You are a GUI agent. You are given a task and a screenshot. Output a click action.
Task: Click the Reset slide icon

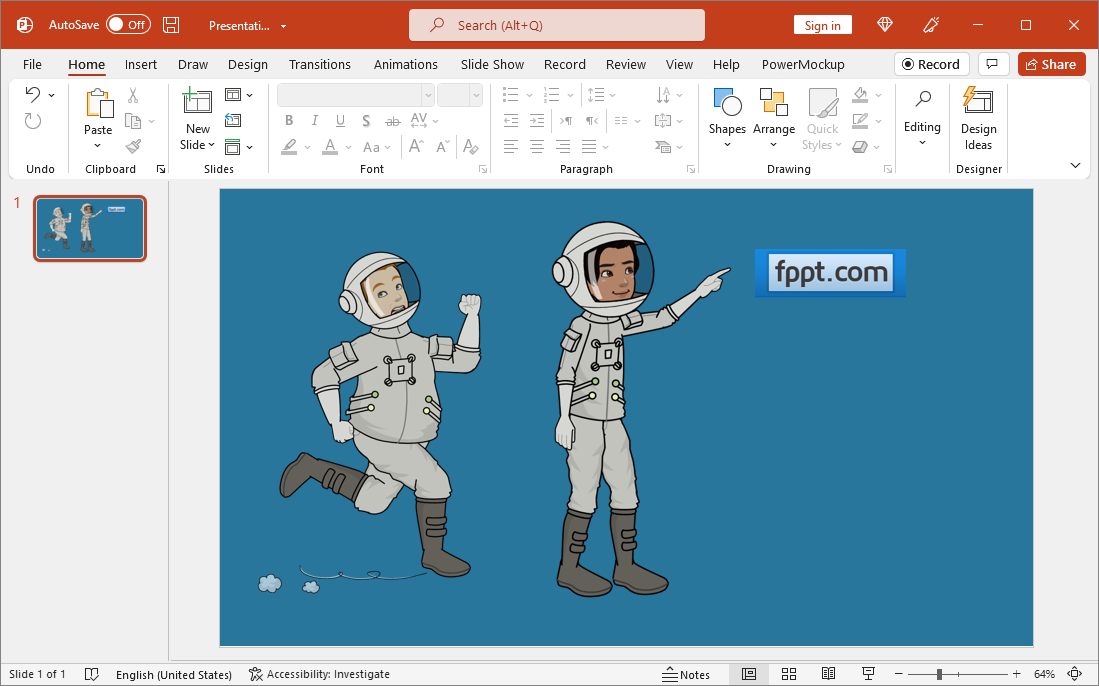click(233, 121)
